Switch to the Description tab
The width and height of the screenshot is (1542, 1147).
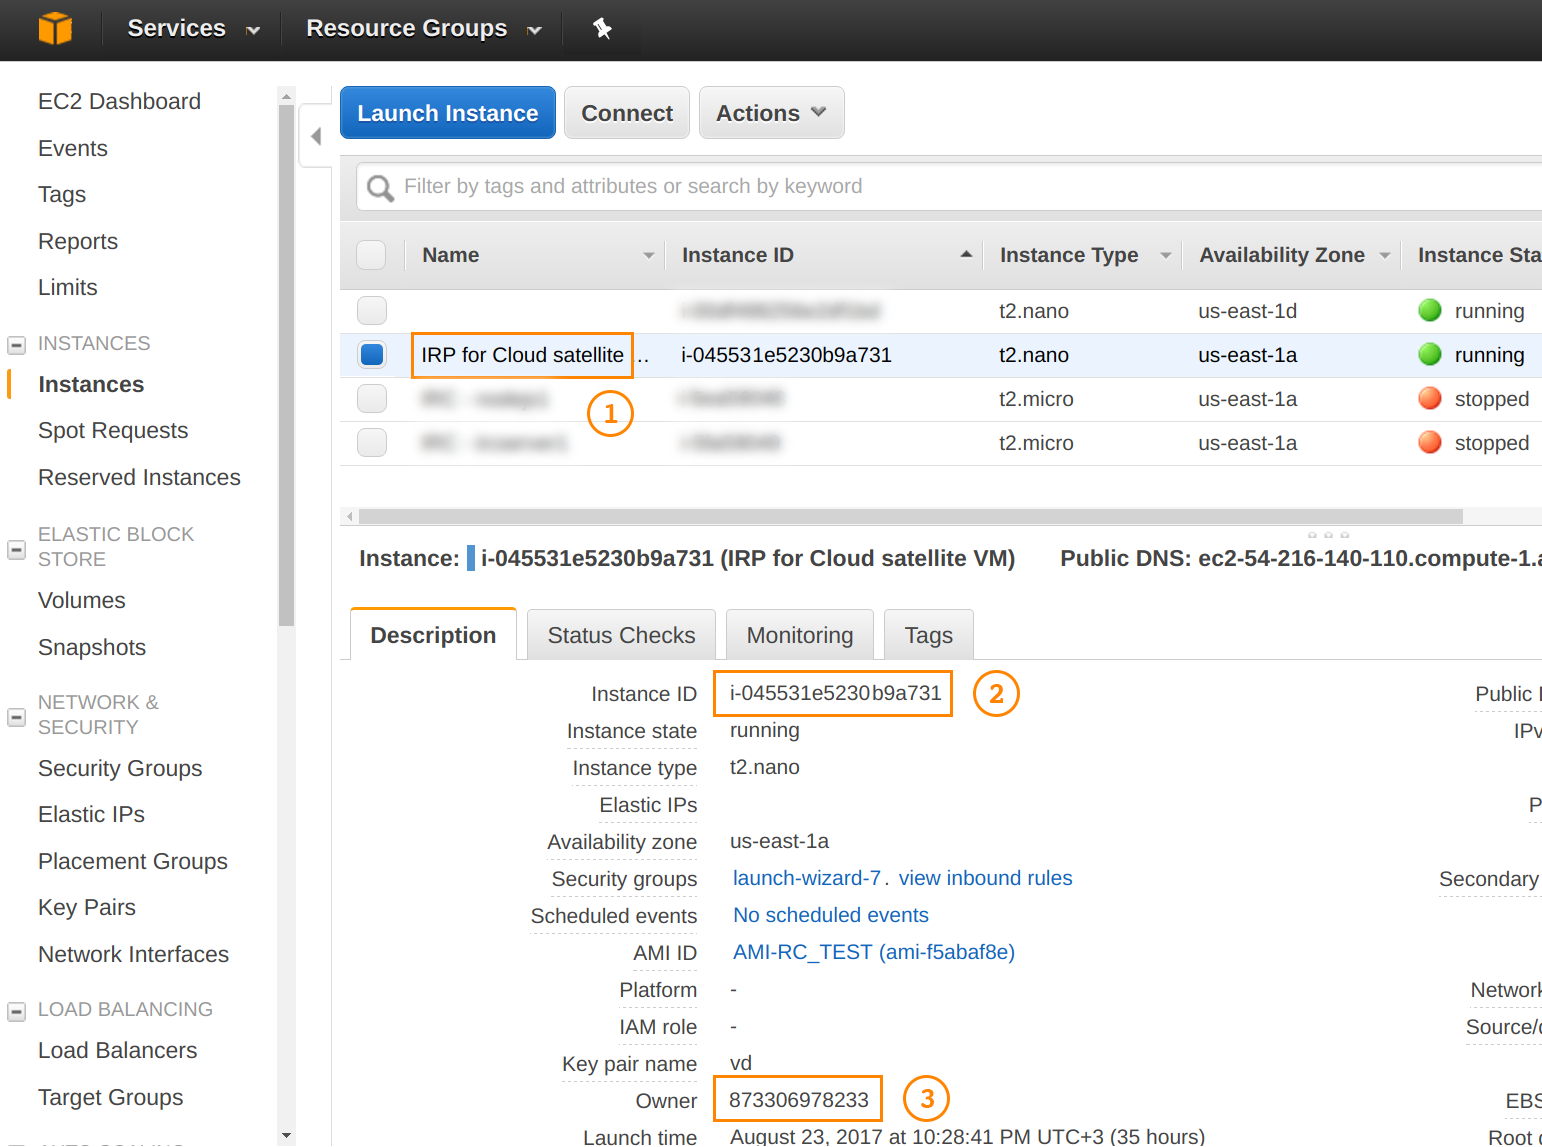433,635
